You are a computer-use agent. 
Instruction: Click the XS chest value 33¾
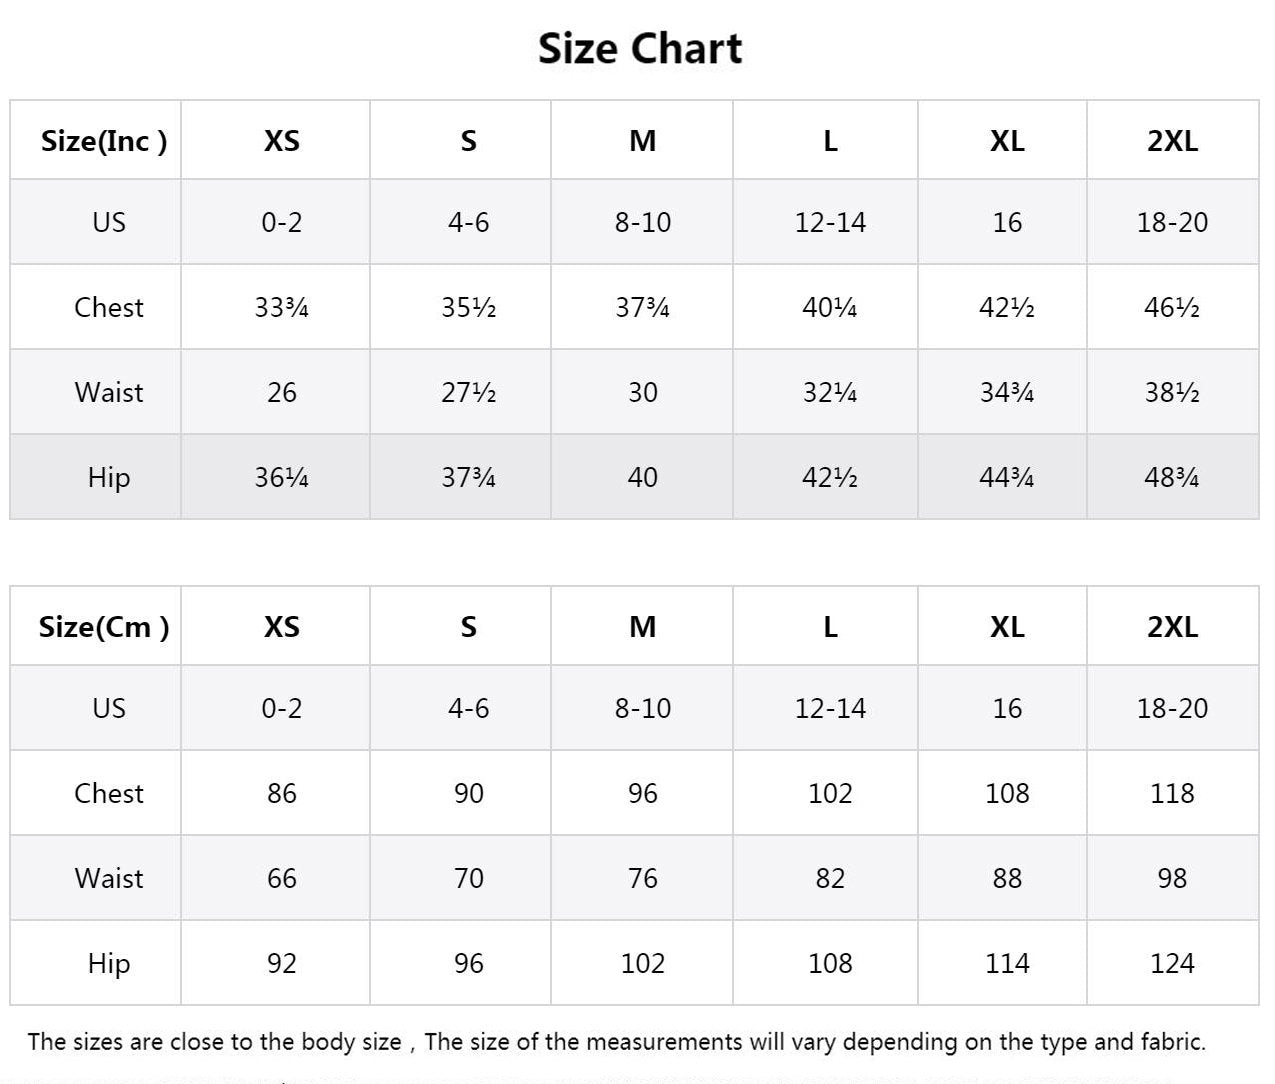click(x=282, y=307)
